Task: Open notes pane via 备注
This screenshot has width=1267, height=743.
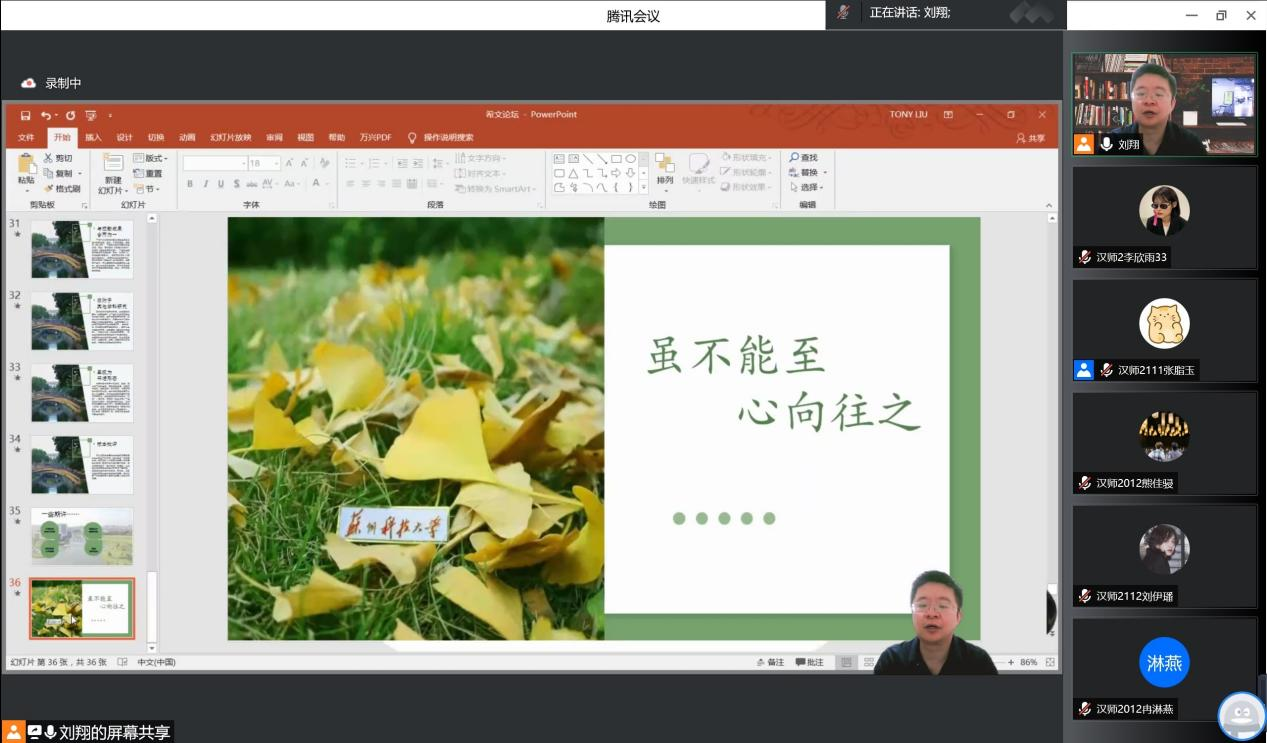Action: (770, 662)
